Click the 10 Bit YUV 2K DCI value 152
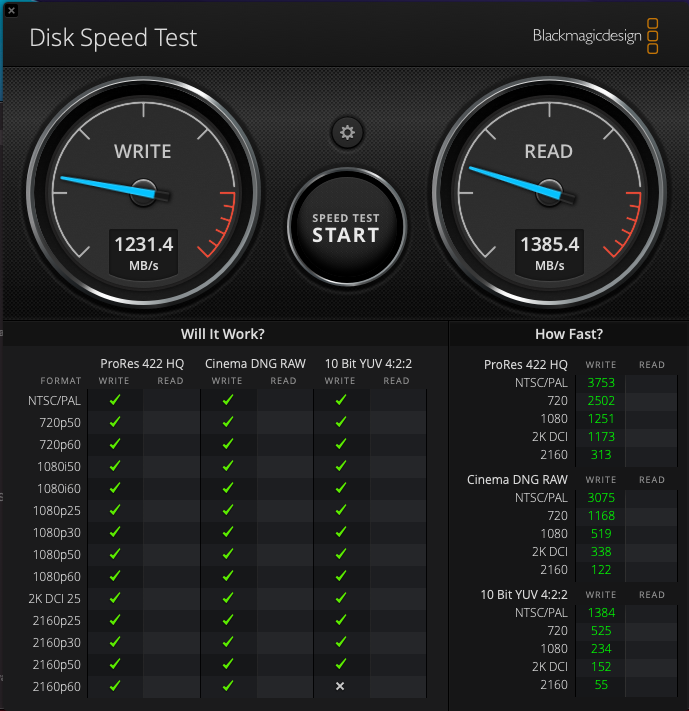Screen dimensions: 689x711 click(601, 667)
